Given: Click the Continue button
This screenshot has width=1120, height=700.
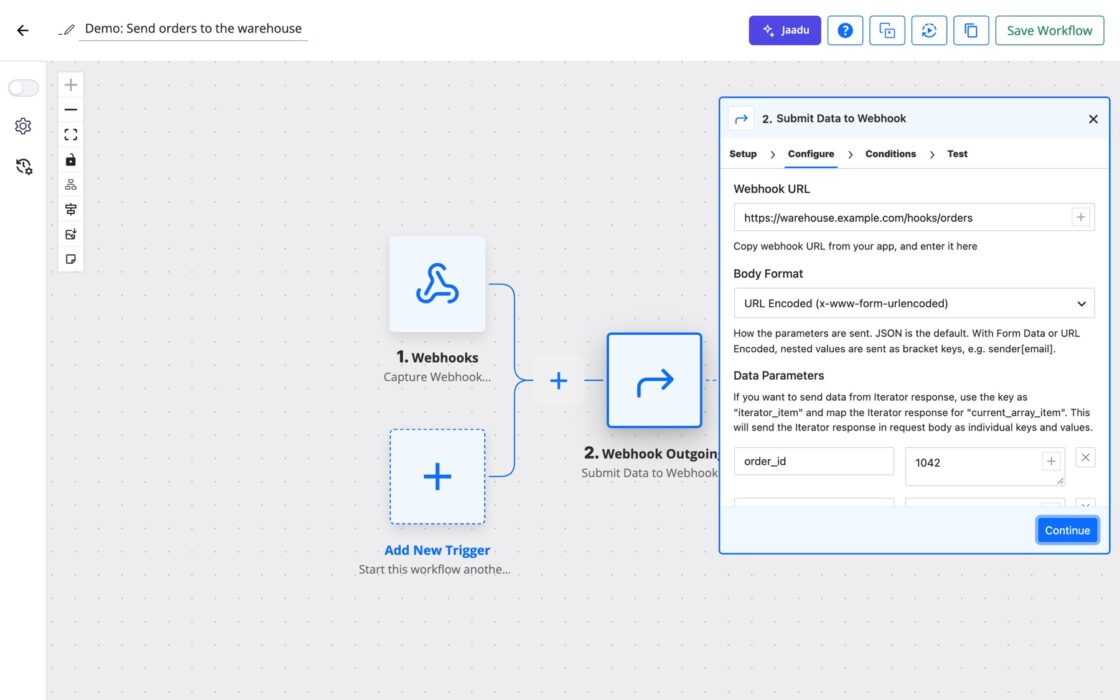Looking at the screenshot, I should (1067, 530).
